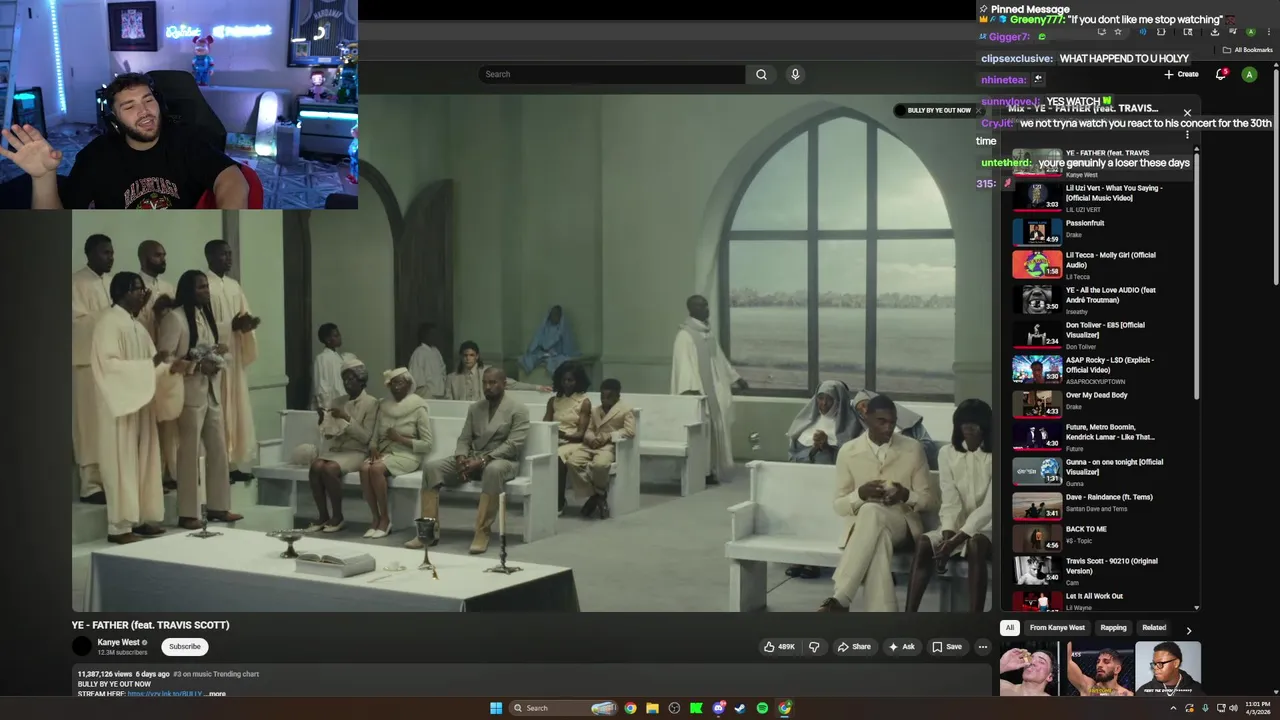Open the Share dialog for the video
Viewport: 1280px width, 720px height.
coord(854,647)
